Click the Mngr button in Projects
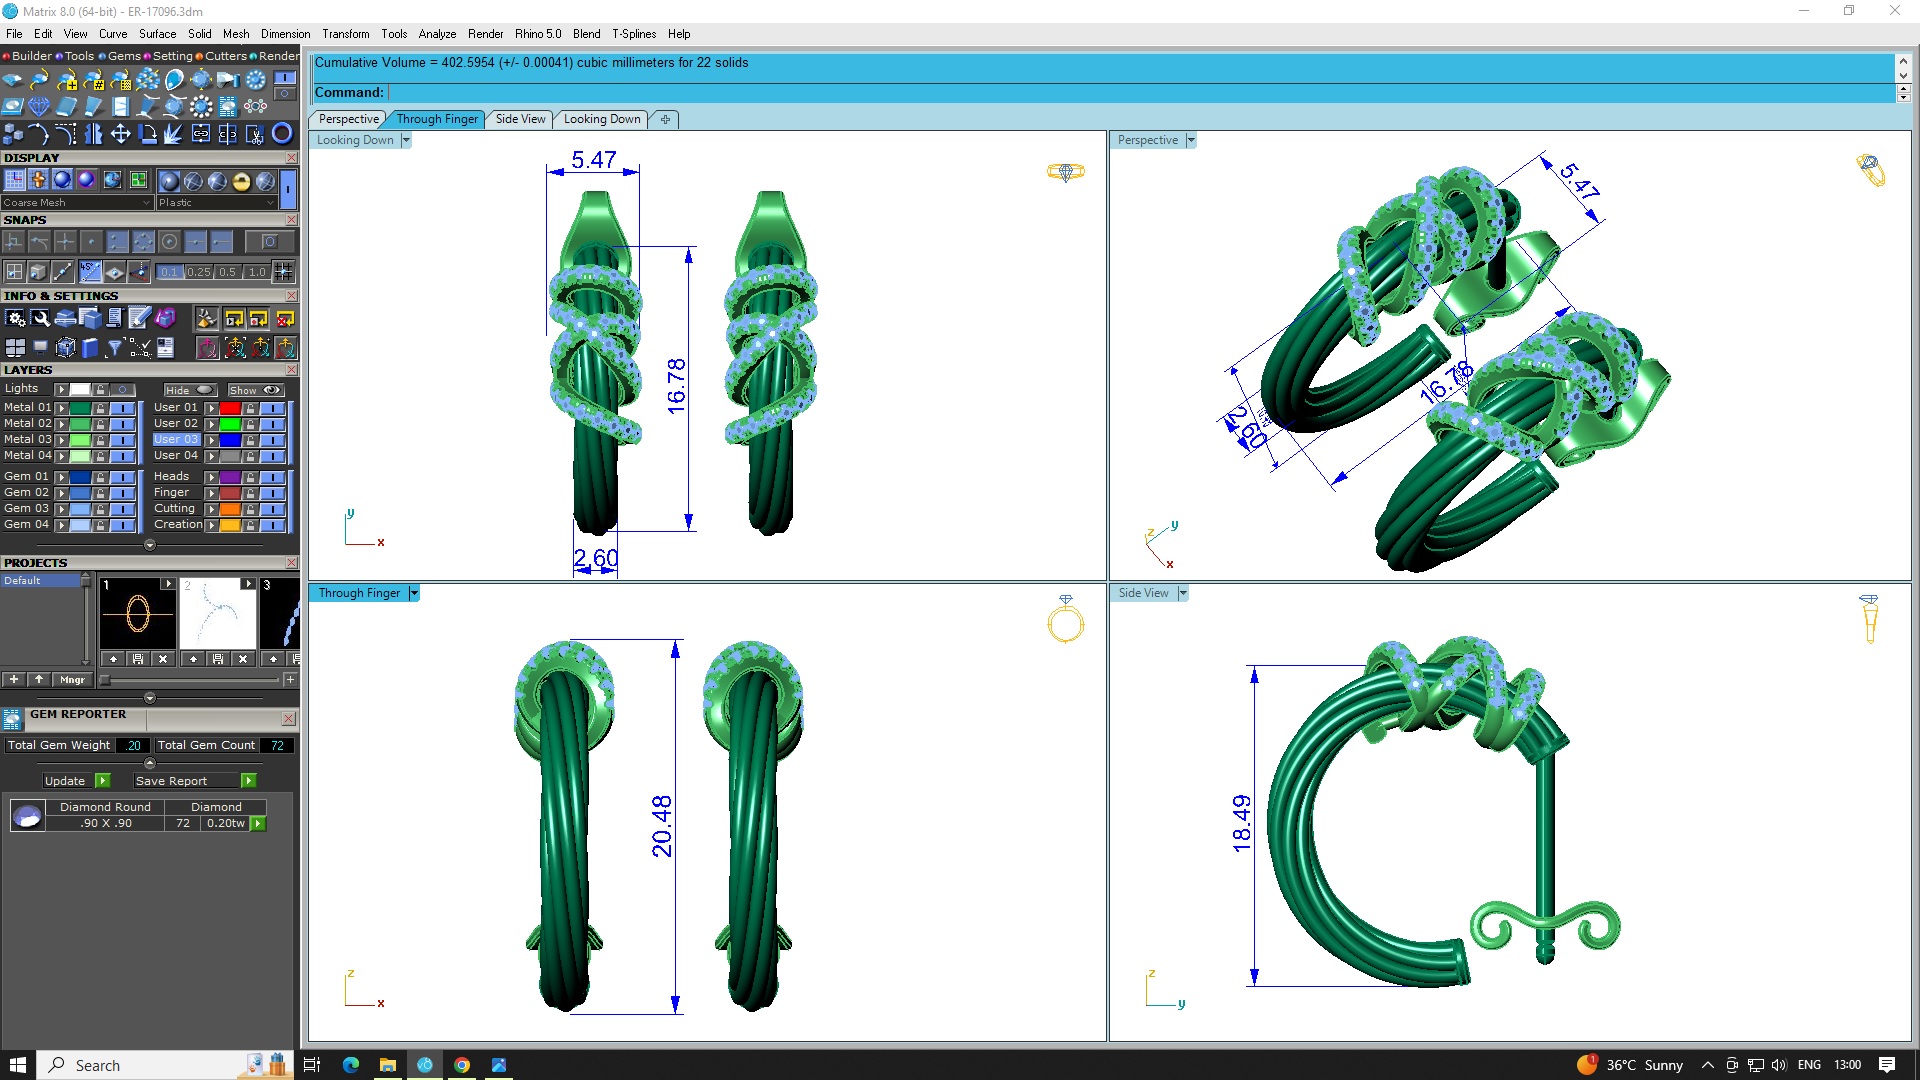1920x1080 pixels. pyautogui.click(x=72, y=680)
